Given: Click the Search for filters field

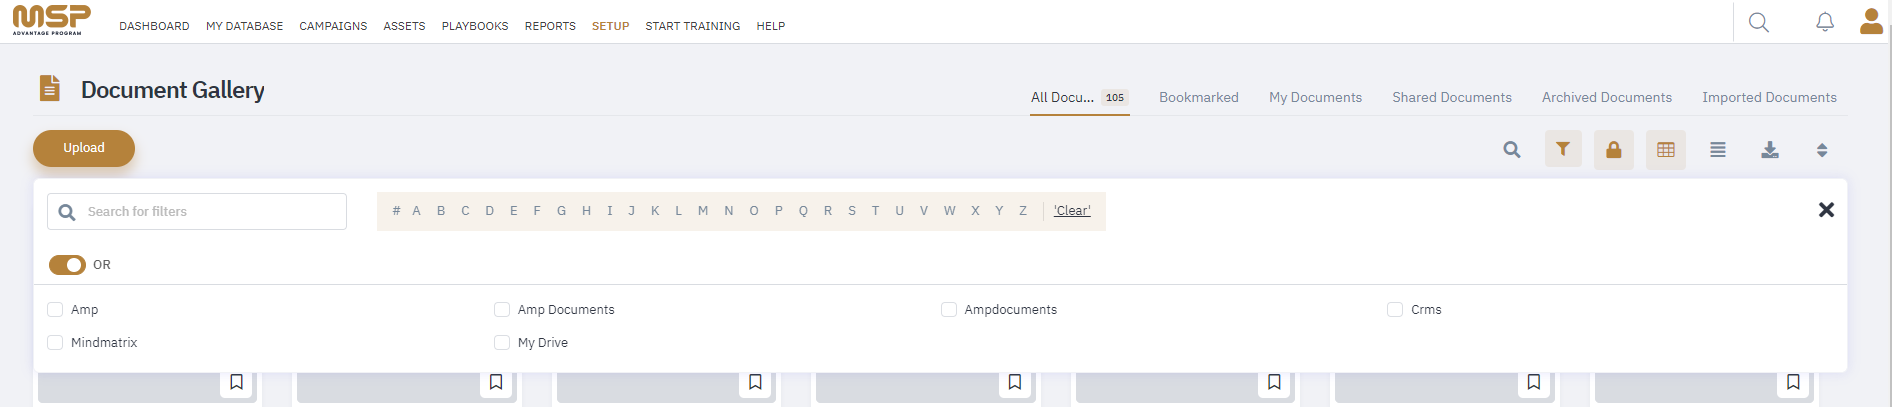Looking at the screenshot, I should [197, 212].
